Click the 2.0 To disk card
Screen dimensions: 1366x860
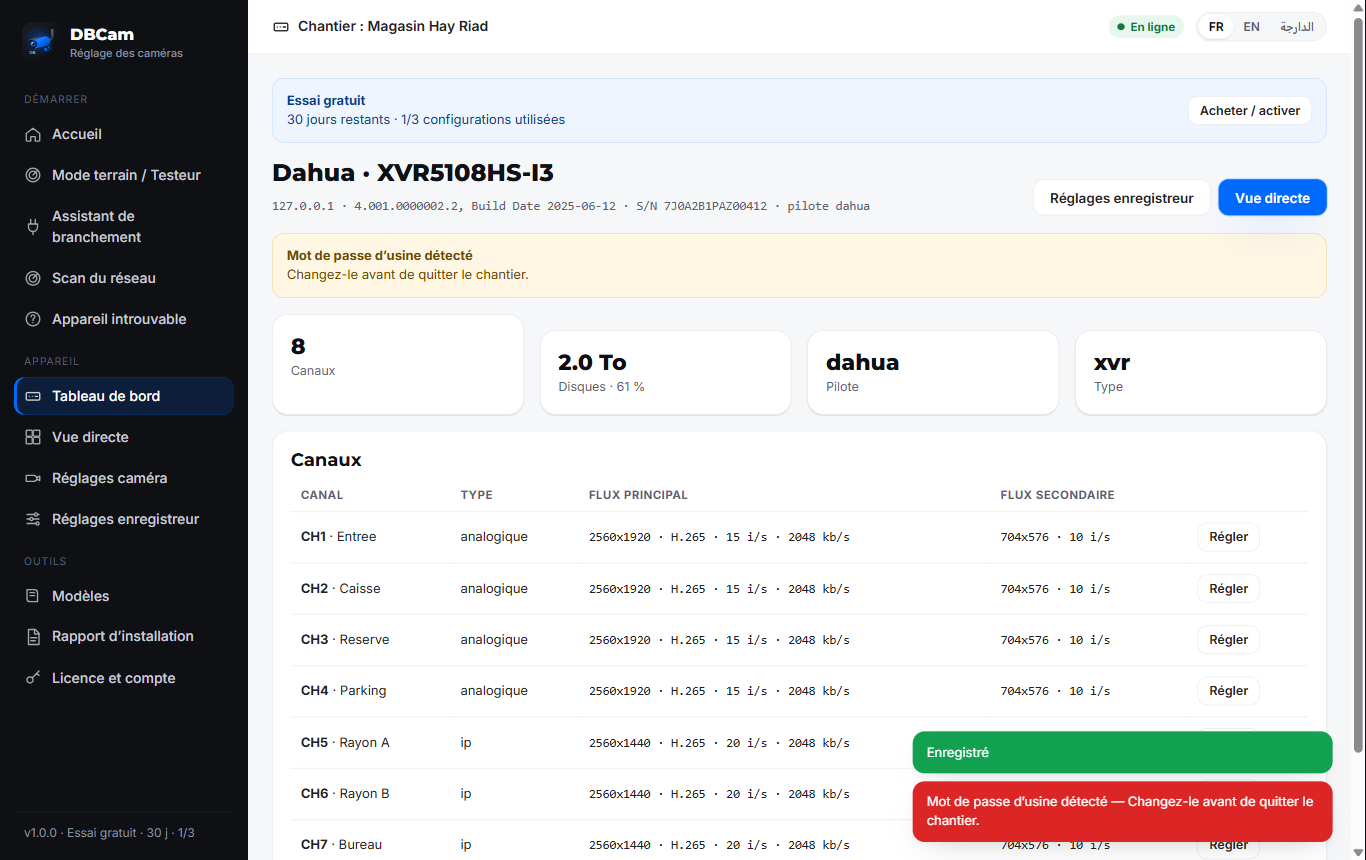point(665,373)
